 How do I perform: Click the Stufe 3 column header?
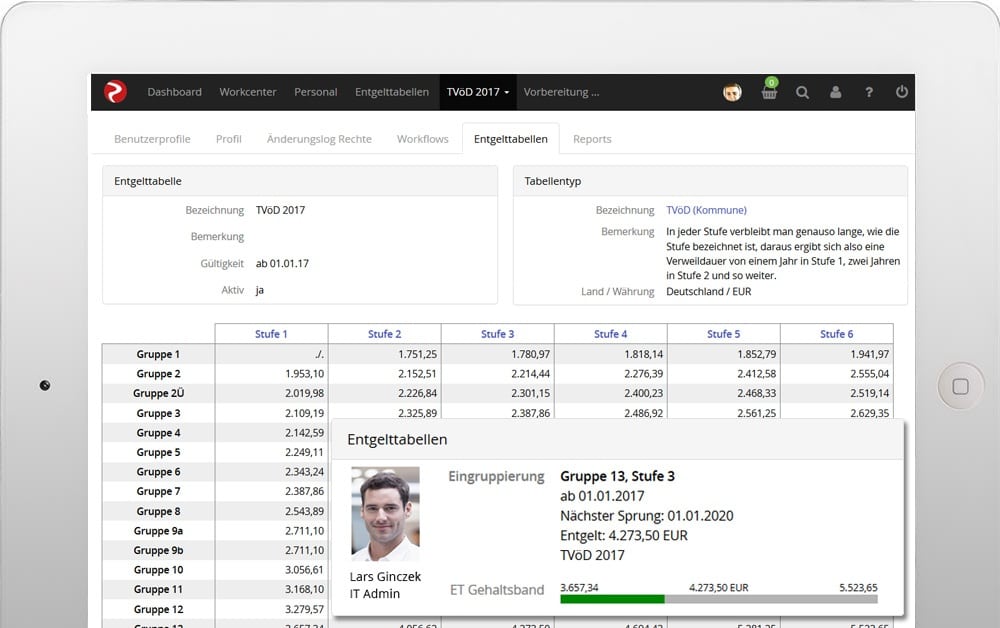[x=497, y=334]
